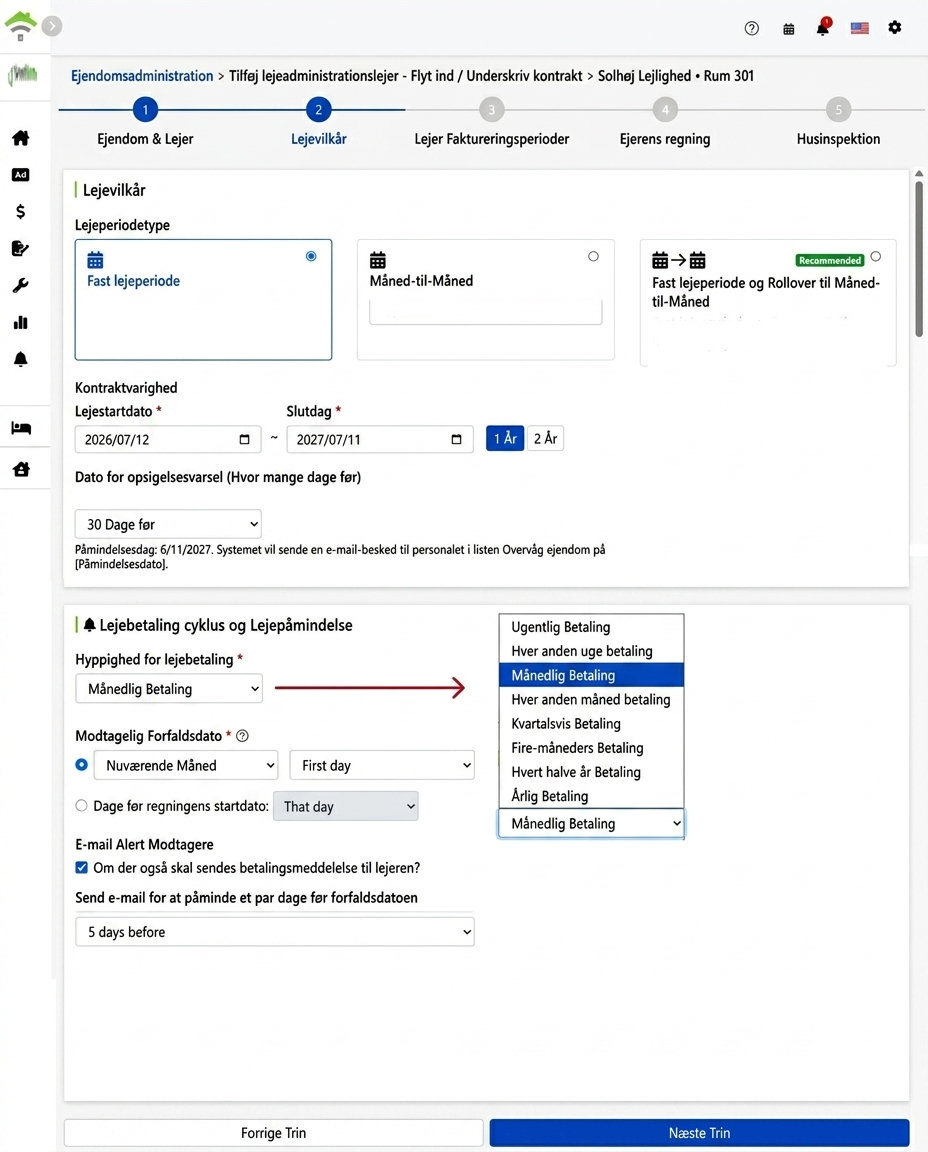928x1152 pixels.
Task: Choose Hver anden måned betaling option
Action: pos(591,699)
